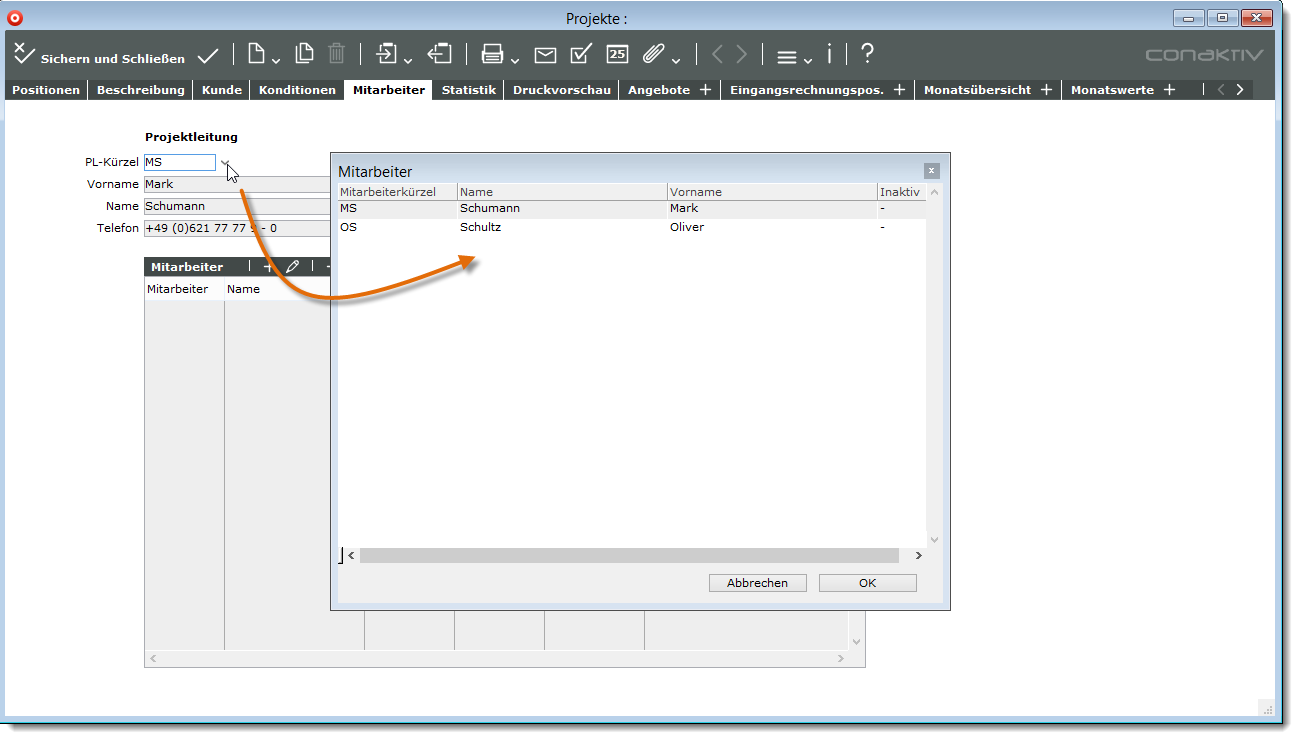
Task: Click the envelope email icon
Action: point(545,55)
